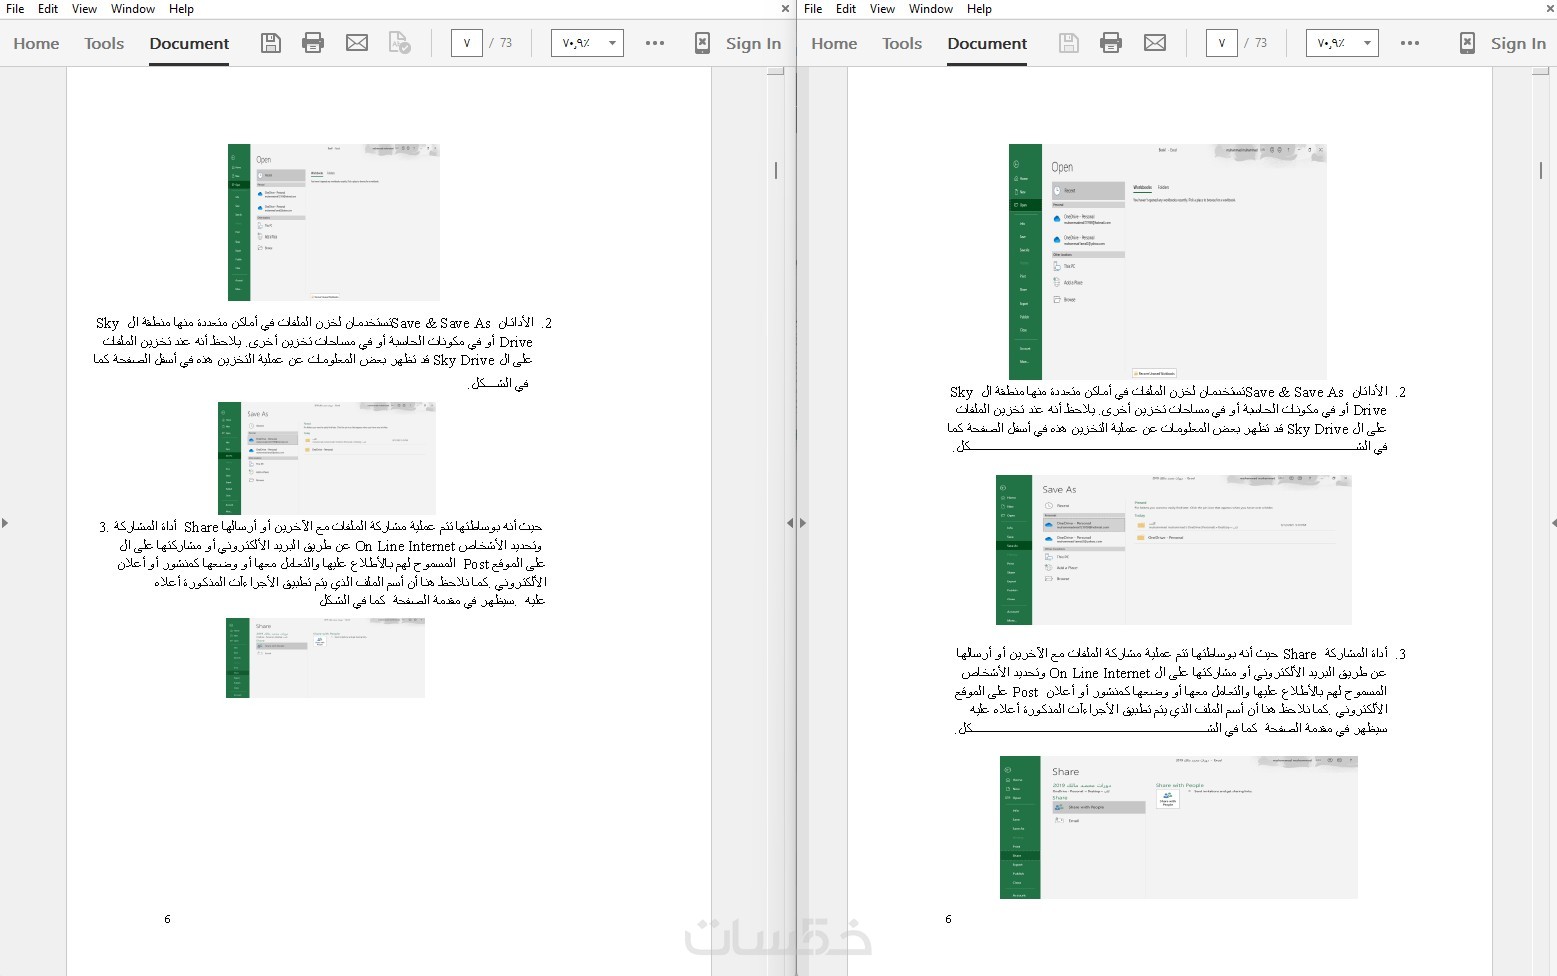
Task: Click the Save As screen image in left document
Action: coord(327,458)
